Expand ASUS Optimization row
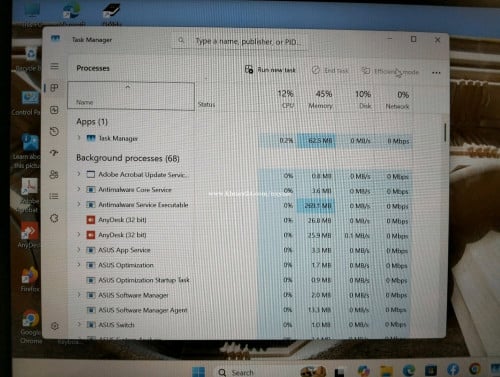The image size is (500, 377). (79, 265)
